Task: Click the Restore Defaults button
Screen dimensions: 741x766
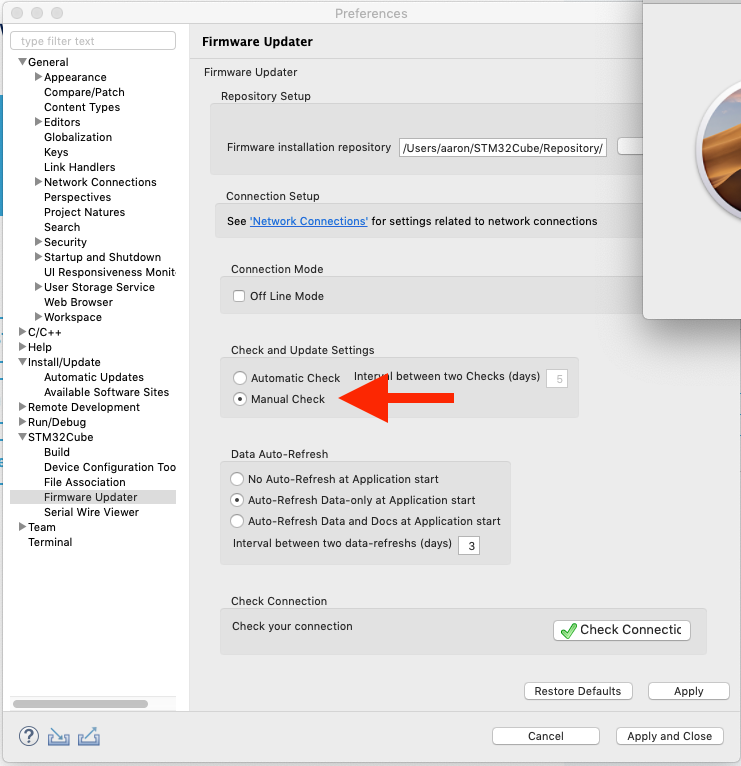Action: pos(578,691)
